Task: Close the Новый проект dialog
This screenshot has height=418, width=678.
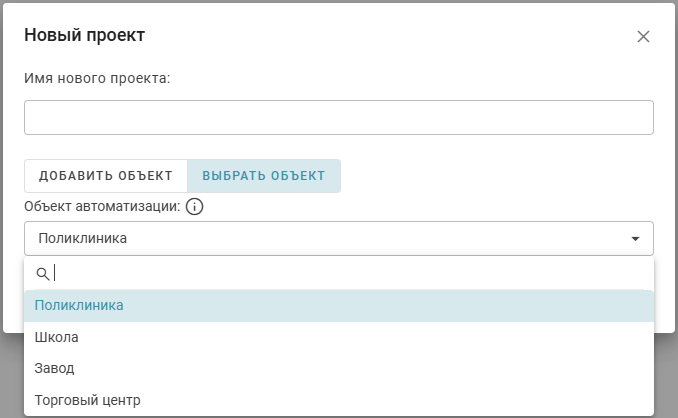Action: tap(643, 37)
